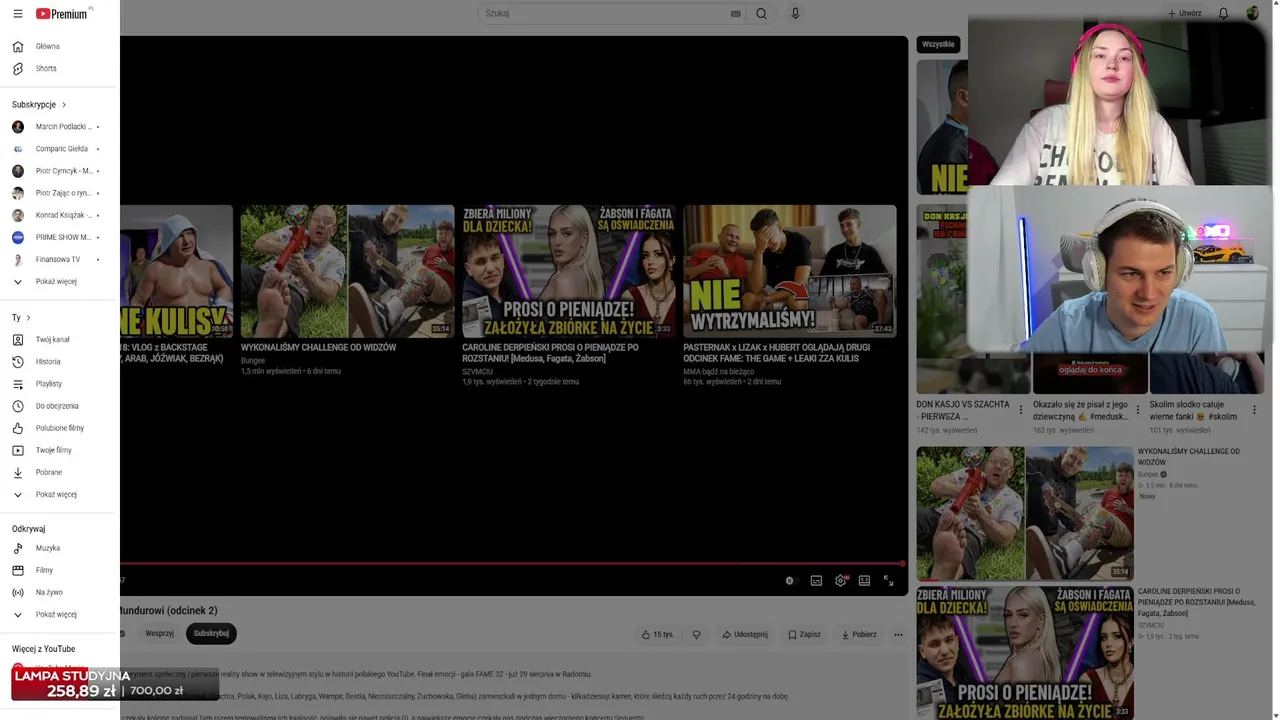Open CAROLINE DERPIEŃSKI PROSI O PIENIĄDZE title in the recommendations list
Screen dimensions: 1280x720
[1196, 602]
